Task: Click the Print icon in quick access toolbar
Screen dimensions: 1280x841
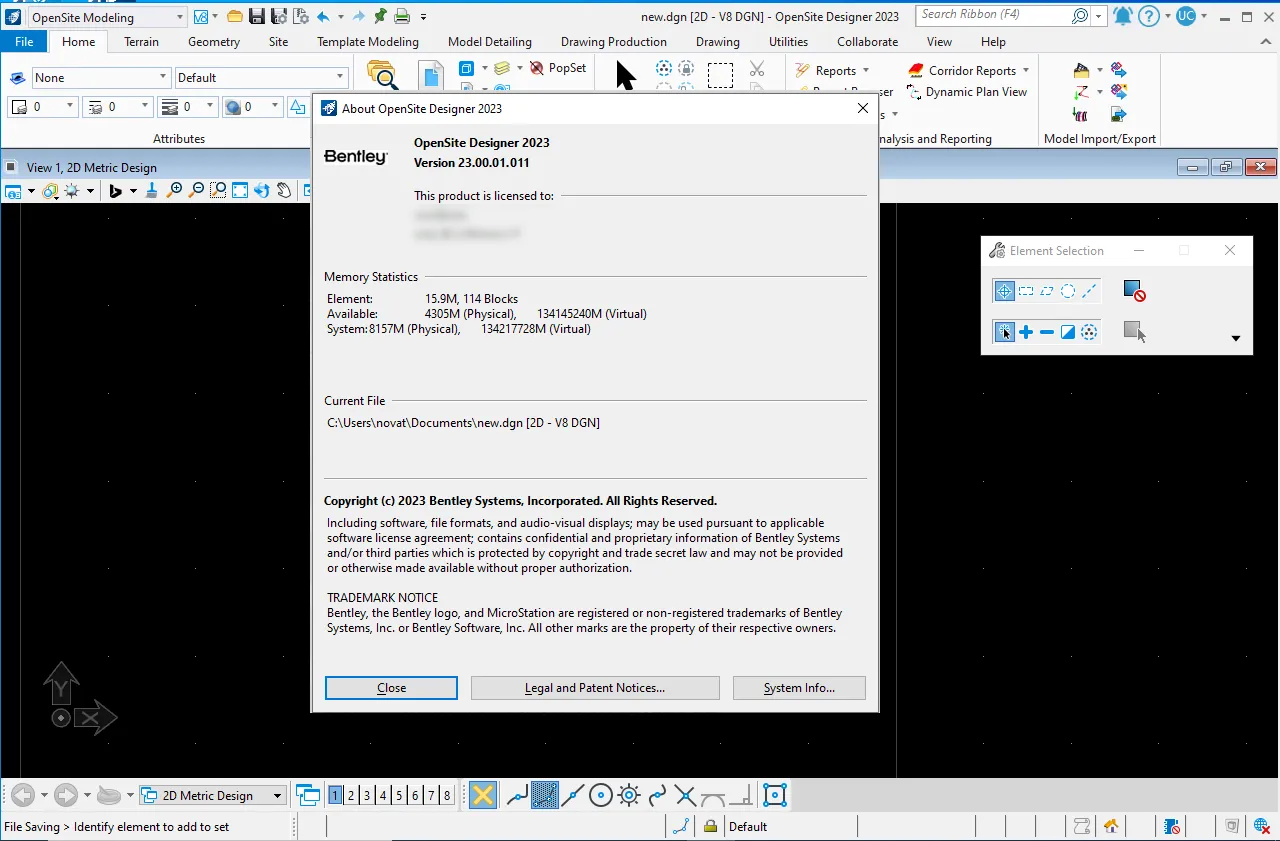Action: pos(402,16)
